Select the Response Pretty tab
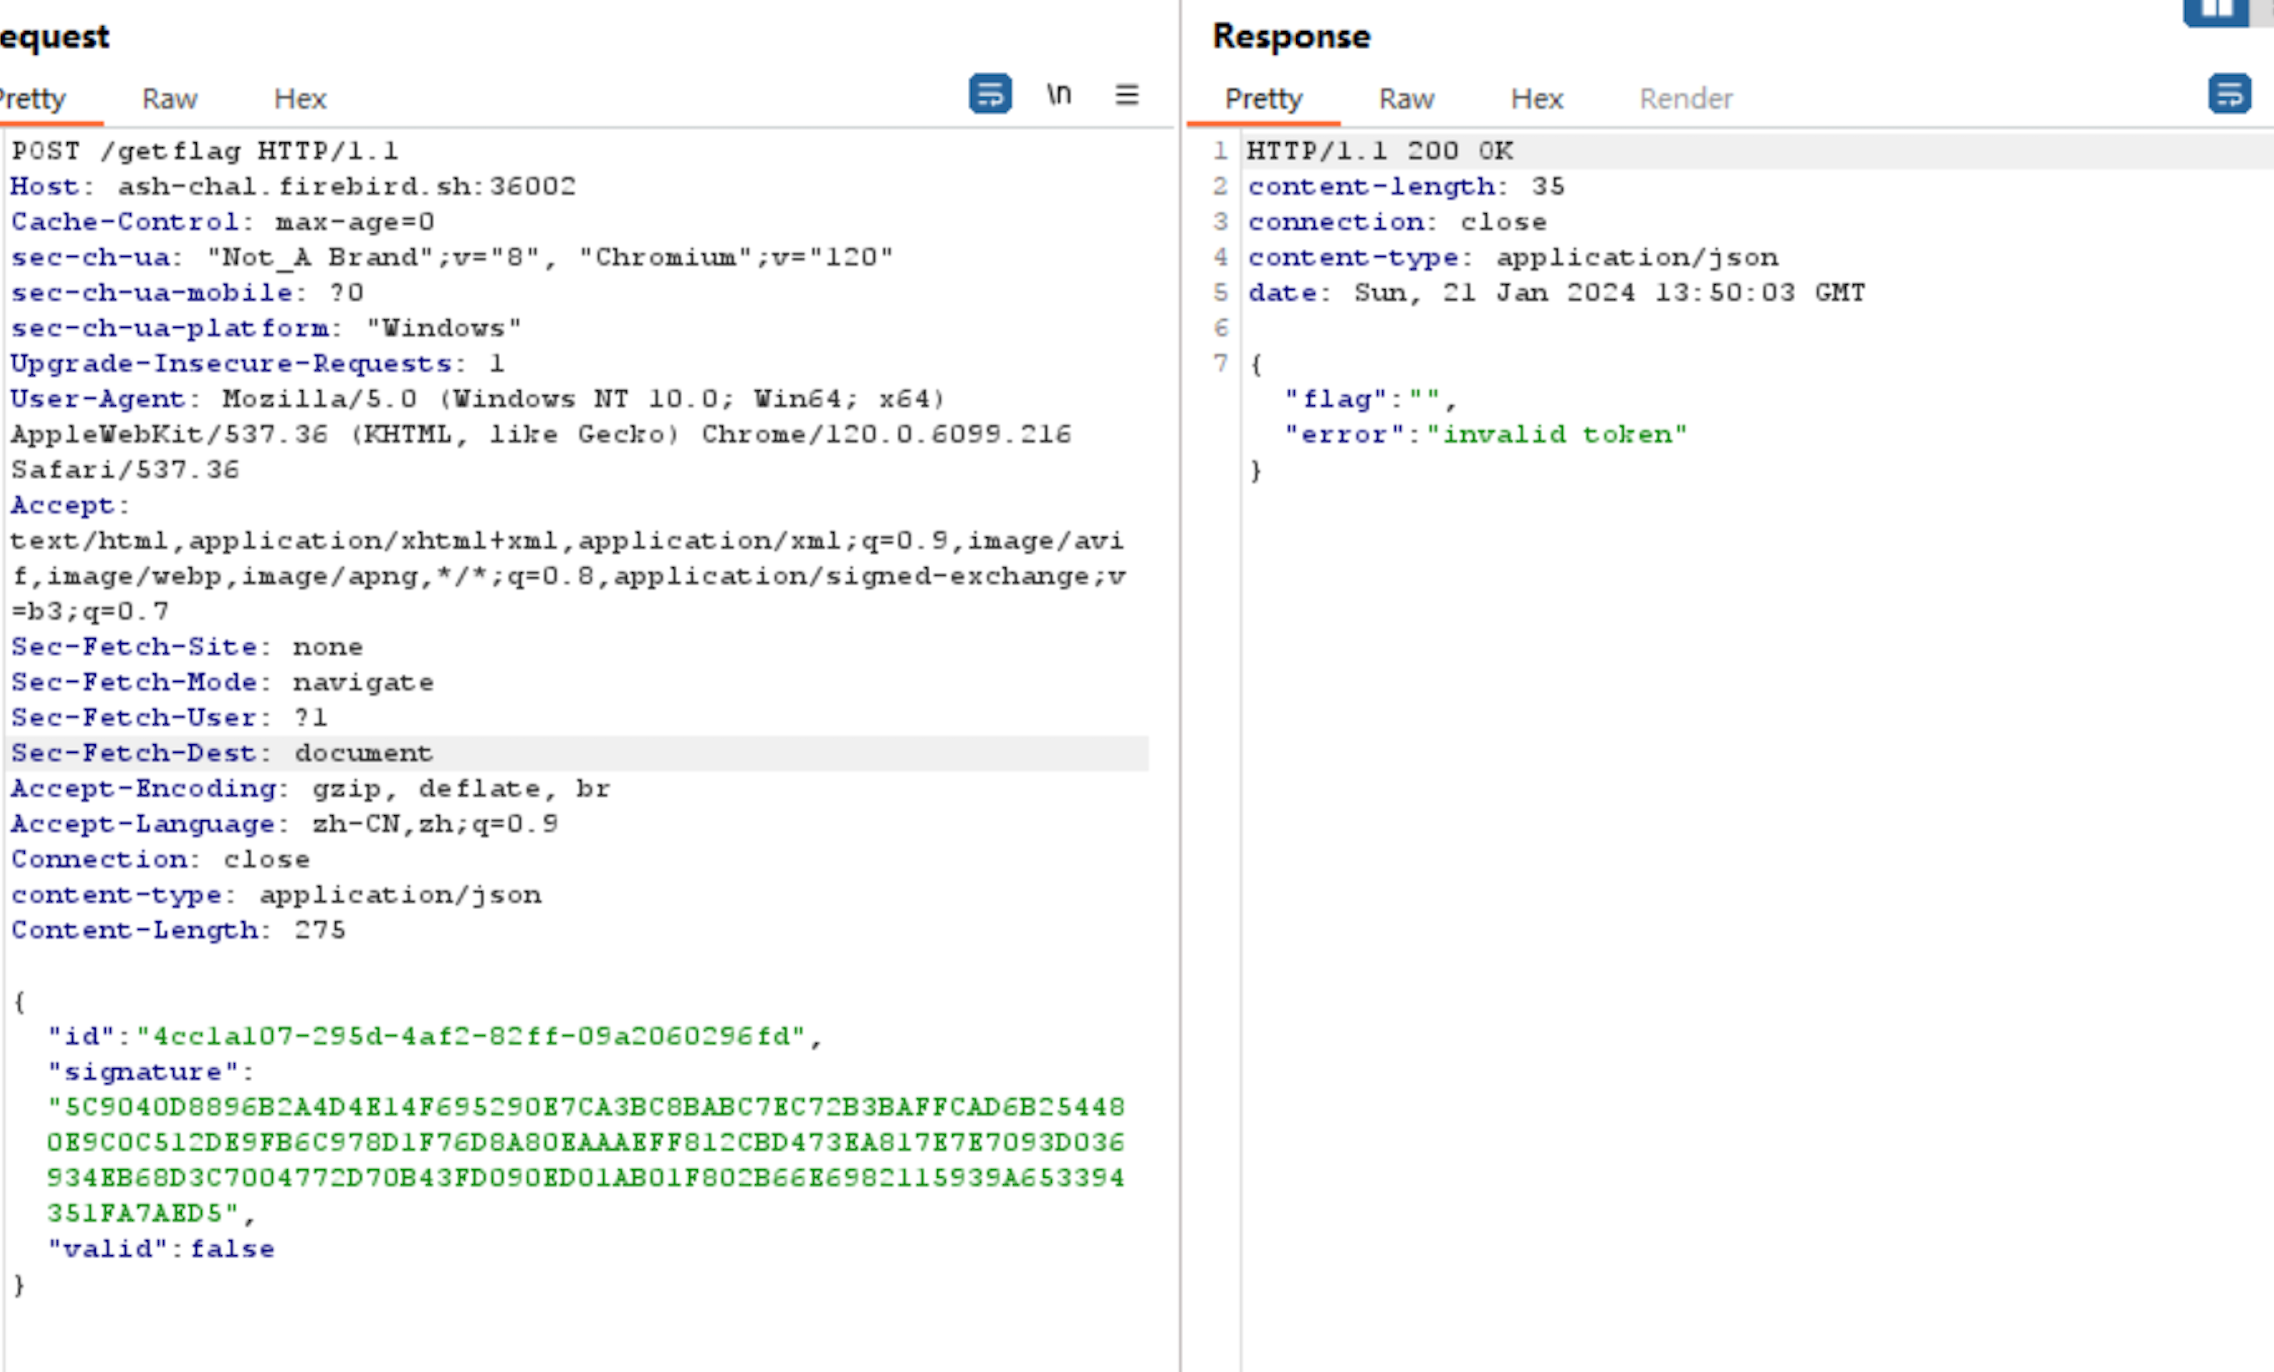This screenshot has width=2274, height=1372. click(1263, 99)
